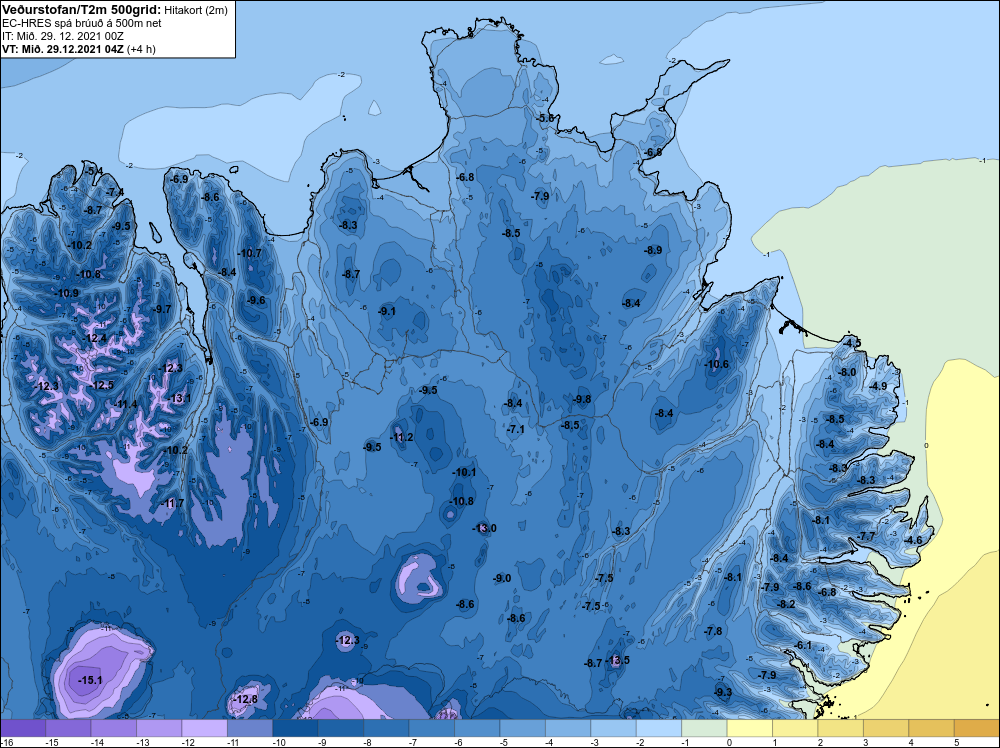Select the pale yellow swatch labeled 0
The height and width of the screenshot is (748, 1000).
click(x=750, y=728)
